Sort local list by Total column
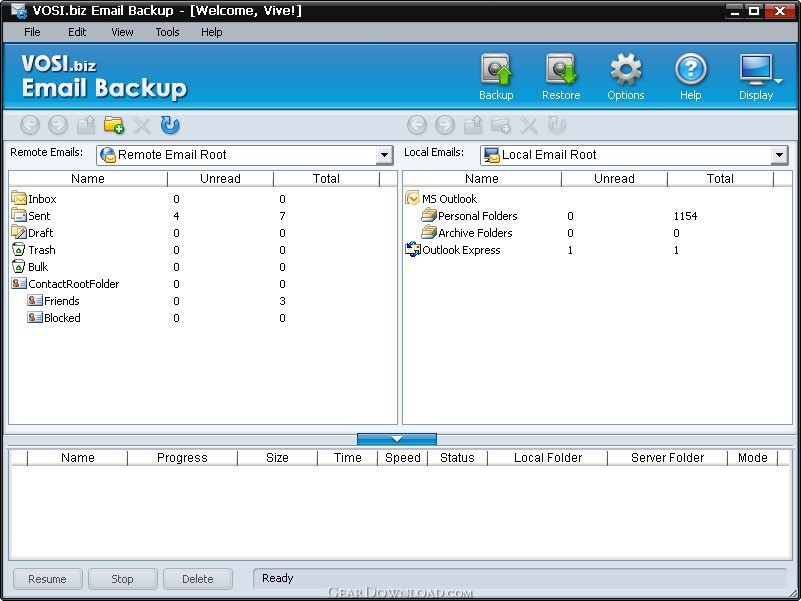This screenshot has width=801, height=601. click(x=720, y=178)
